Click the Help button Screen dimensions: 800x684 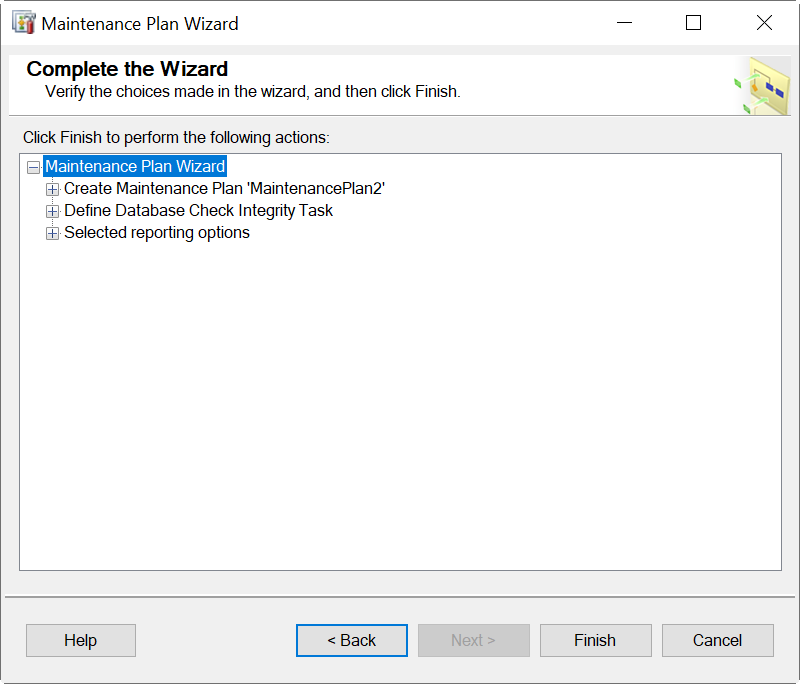pos(80,640)
